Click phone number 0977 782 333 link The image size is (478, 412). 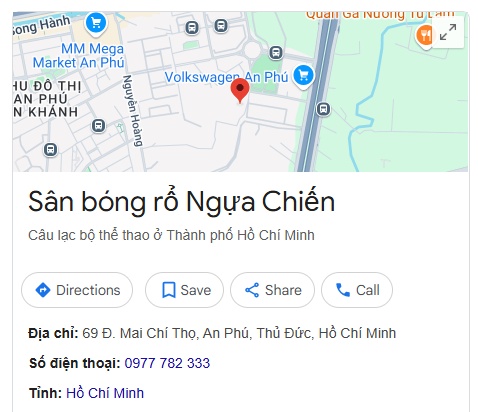(x=167, y=363)
